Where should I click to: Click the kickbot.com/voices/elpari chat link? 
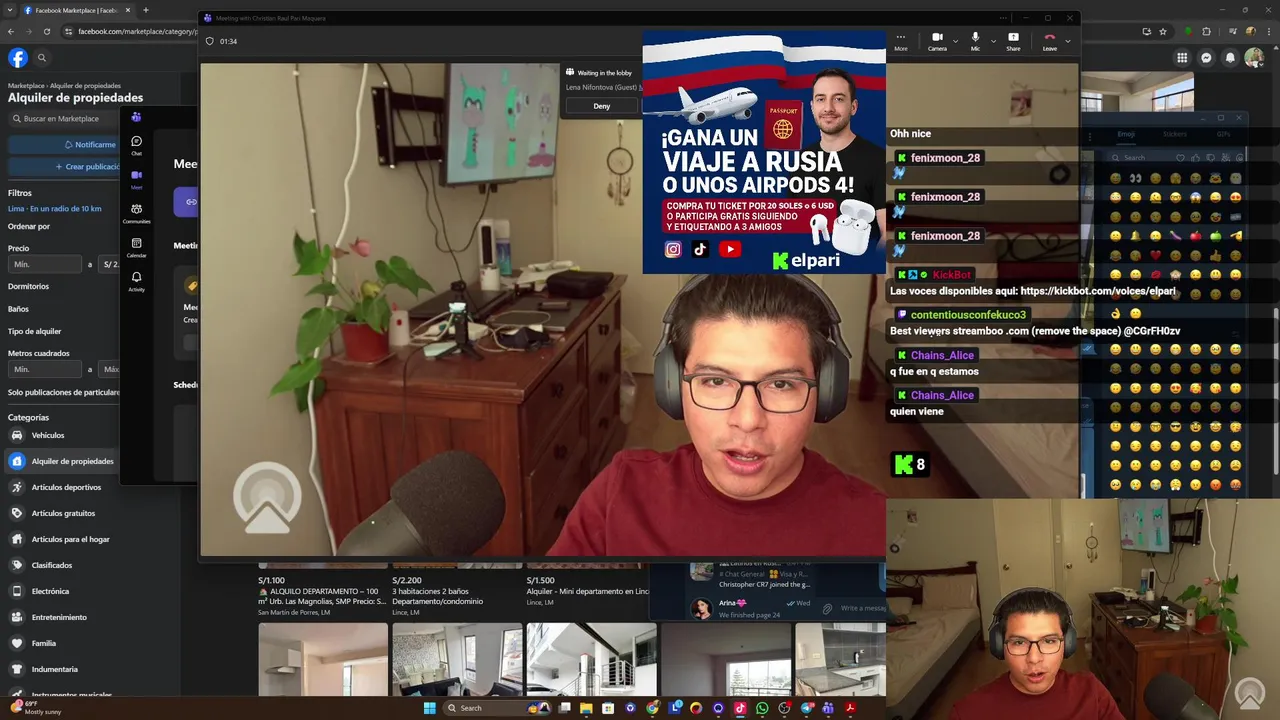click(1098, 291)
